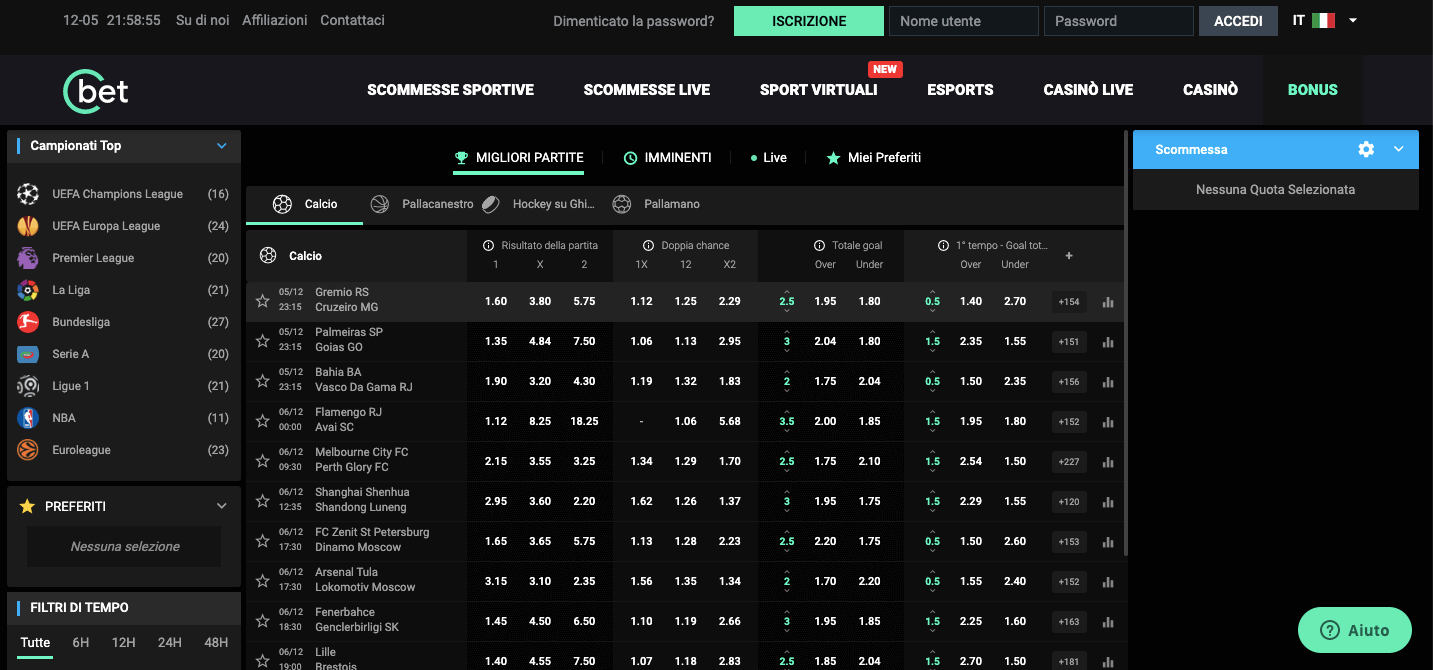The height and width of the screenshot is (670, 1433).
Task: Open NBA from the sidebar icon
Action: pyautogui.click(x=29, y=418)
